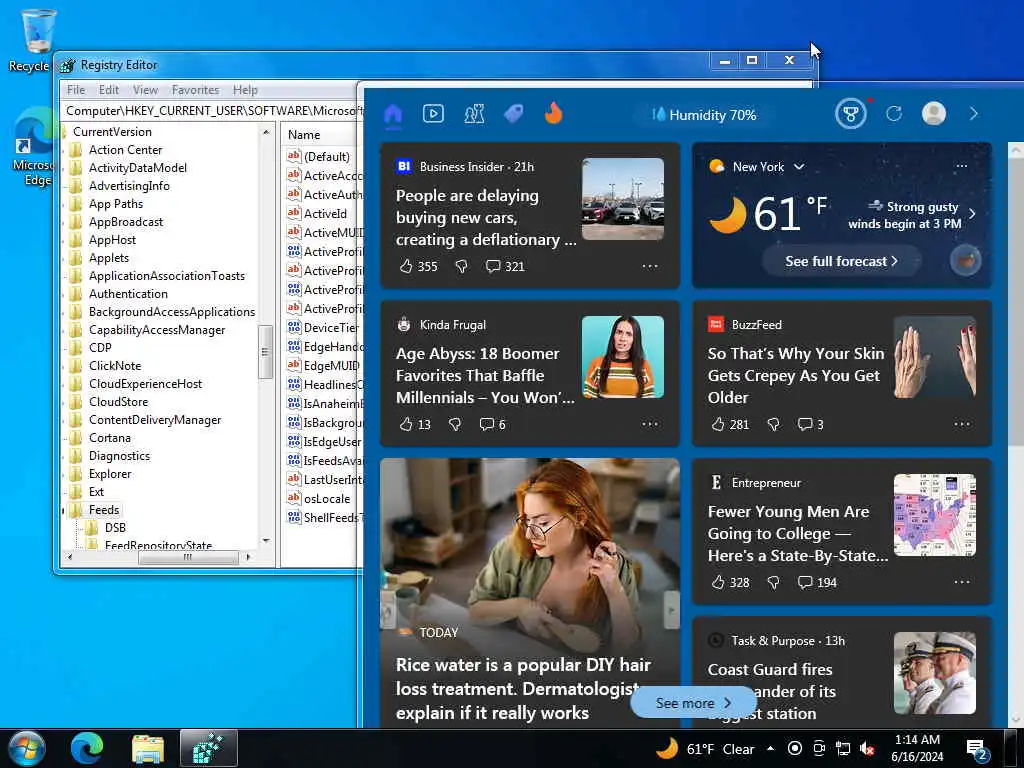Expand the widgets panel with chevron arrow

(x=973, y=114)
